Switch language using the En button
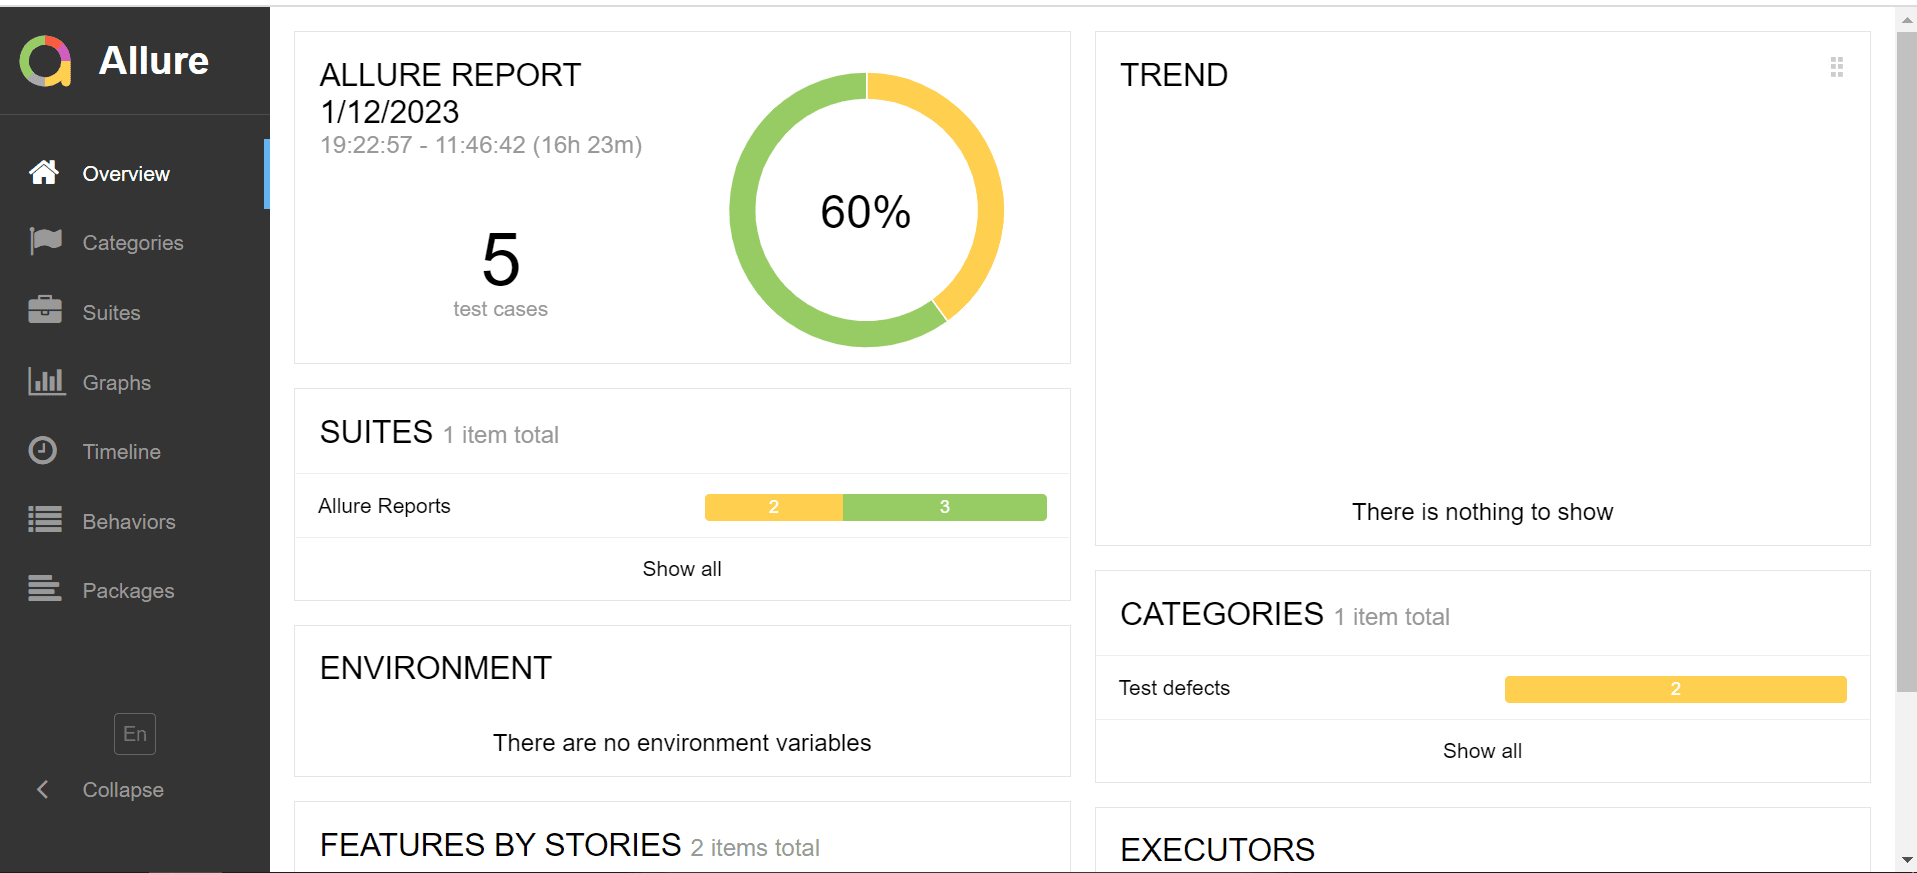Screen dimensions: 1917x873 [134, 733]
